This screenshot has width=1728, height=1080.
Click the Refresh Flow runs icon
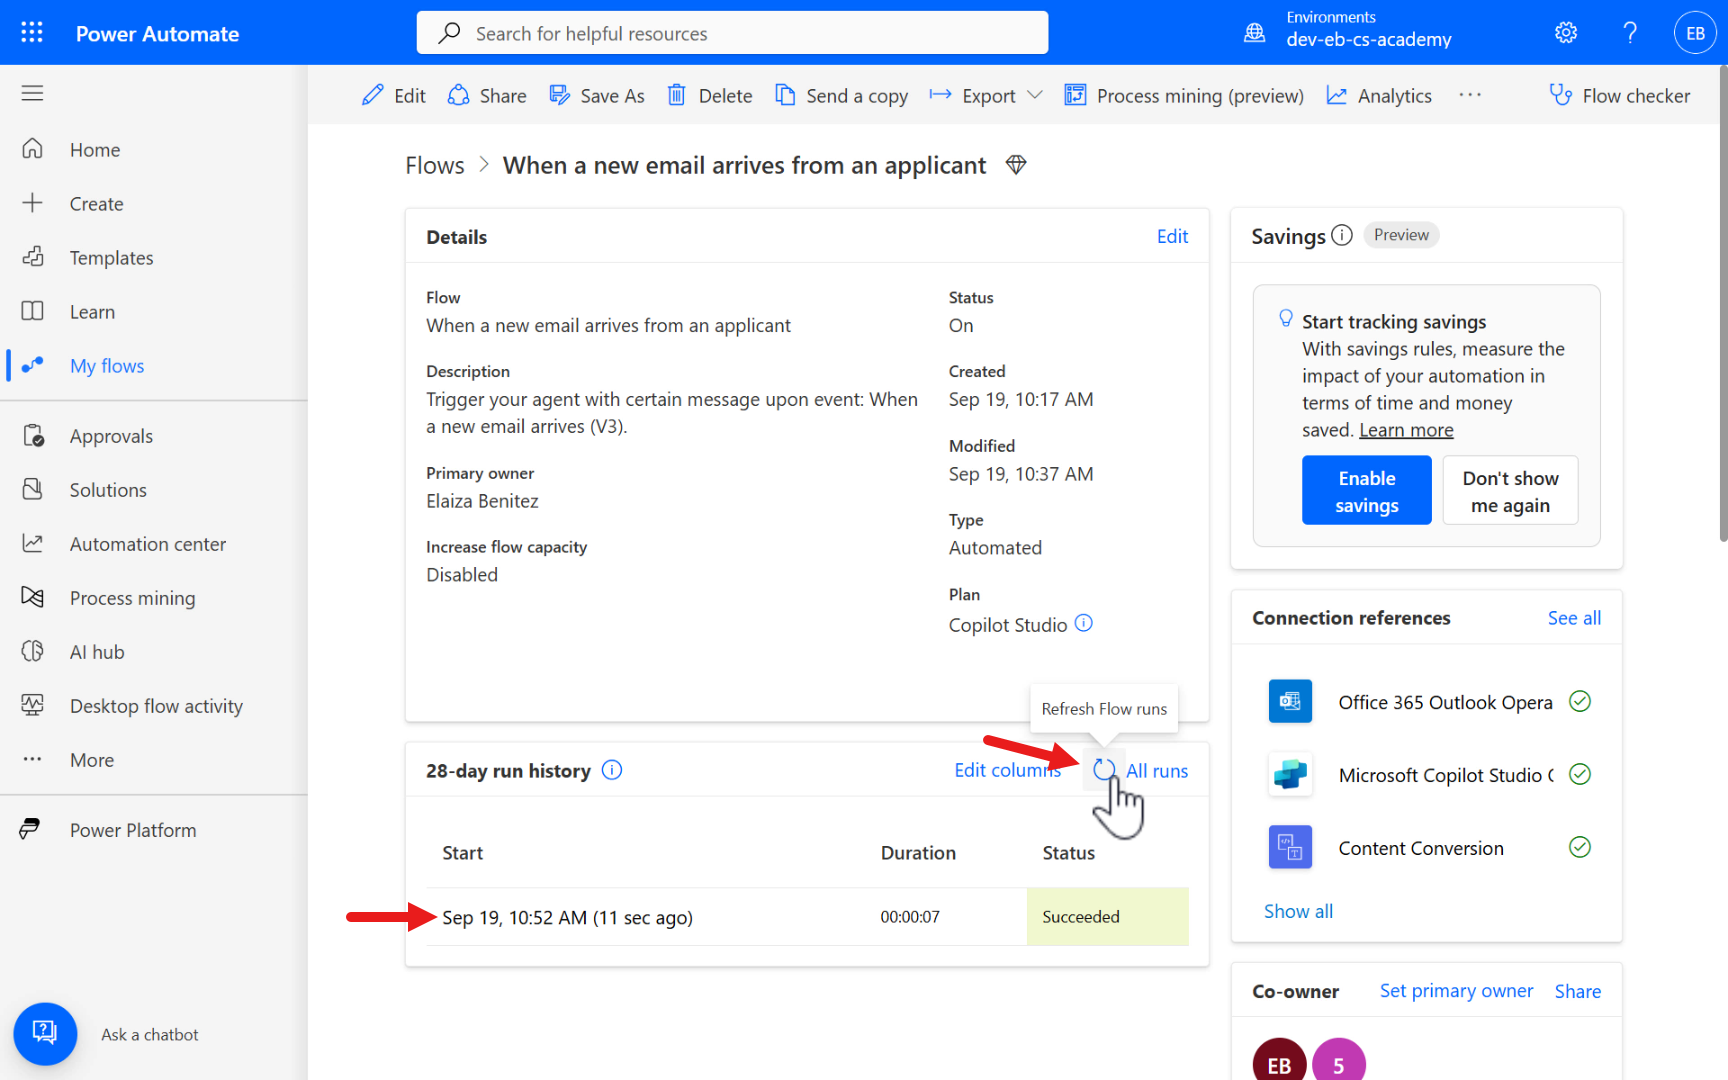coord(1103,770)
